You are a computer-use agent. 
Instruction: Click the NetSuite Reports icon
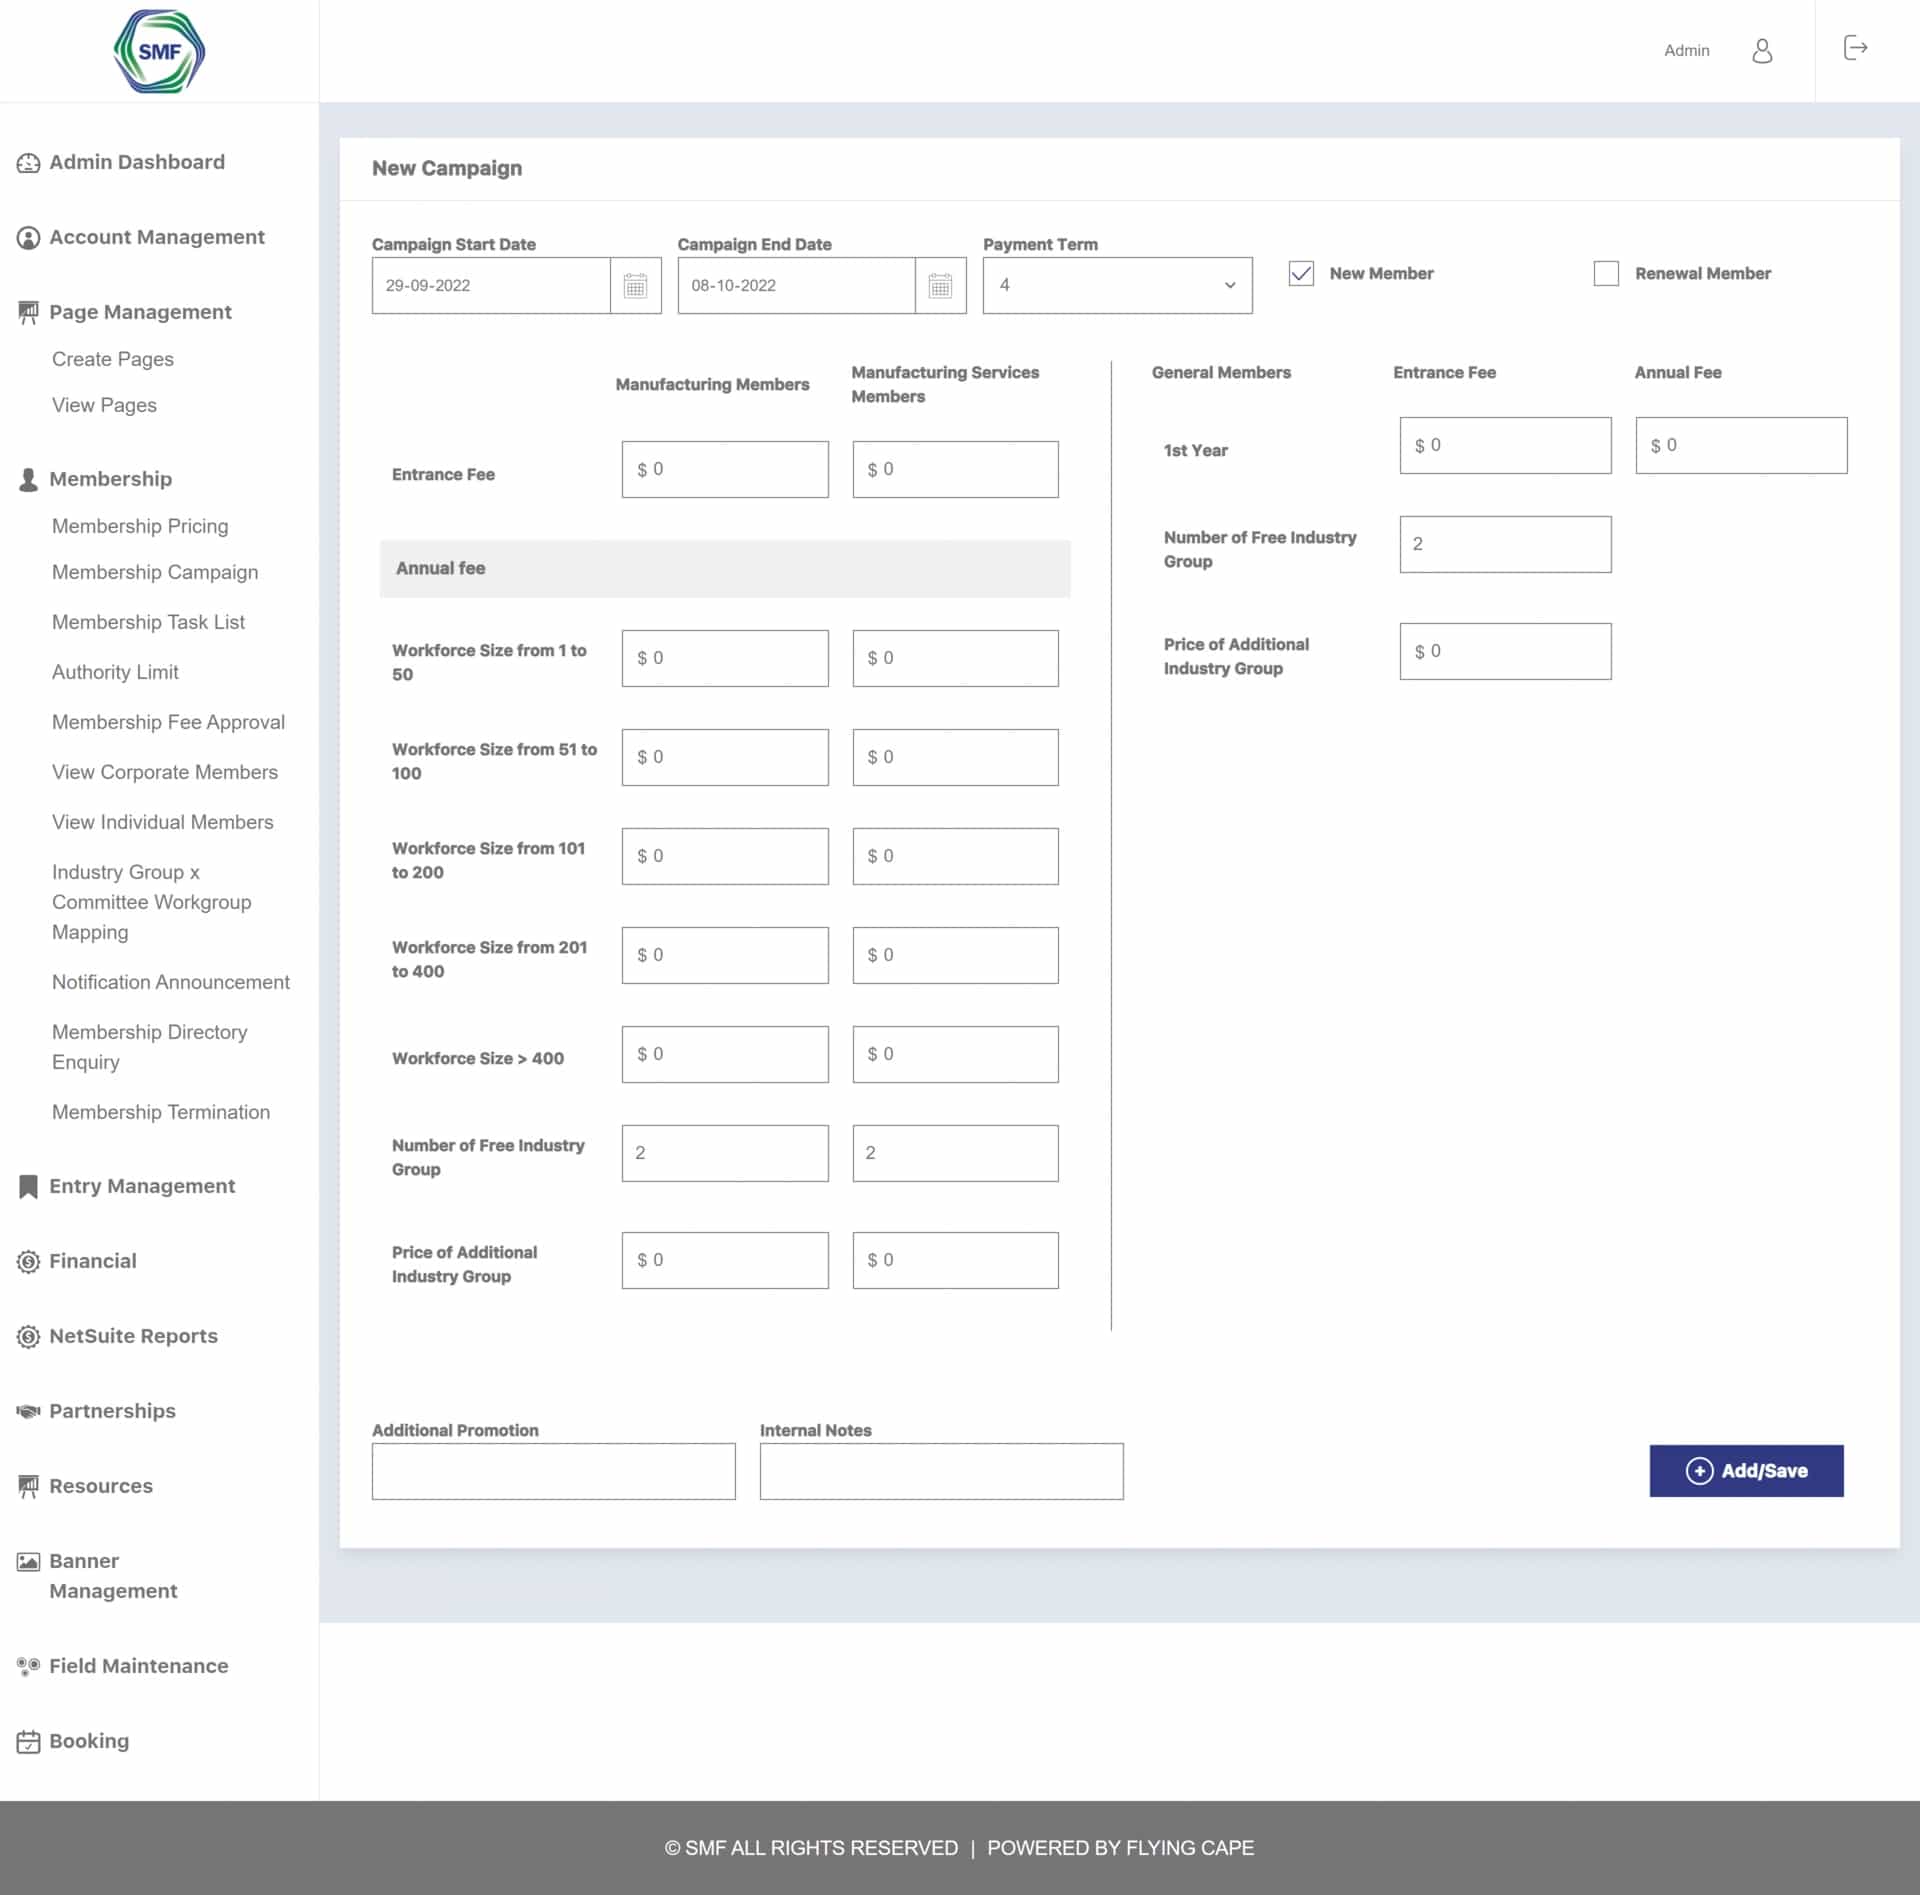click(28, 1337)
